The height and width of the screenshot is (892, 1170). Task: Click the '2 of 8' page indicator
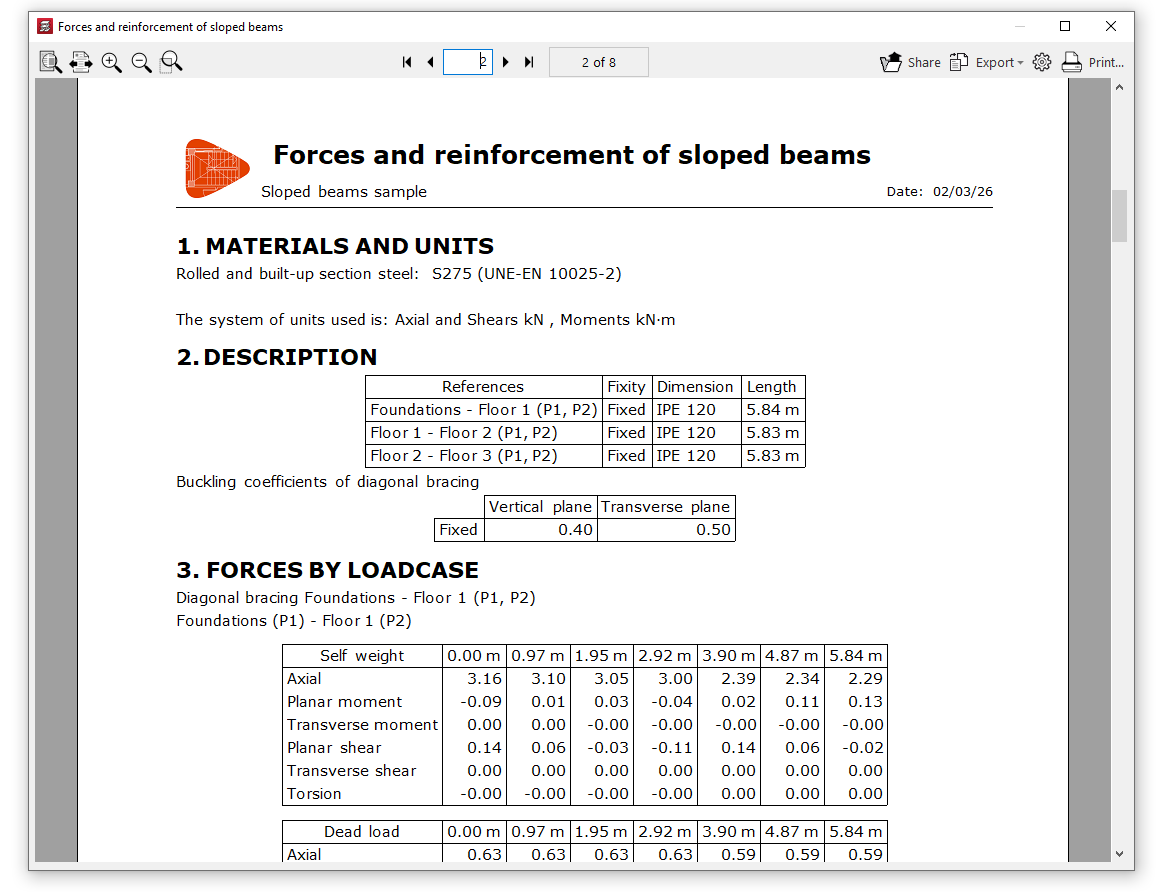(598, 62)
